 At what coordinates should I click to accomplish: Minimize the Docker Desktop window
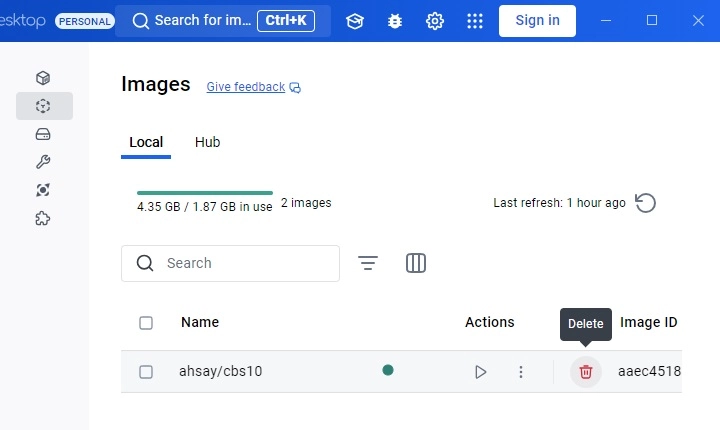point(606,21)
